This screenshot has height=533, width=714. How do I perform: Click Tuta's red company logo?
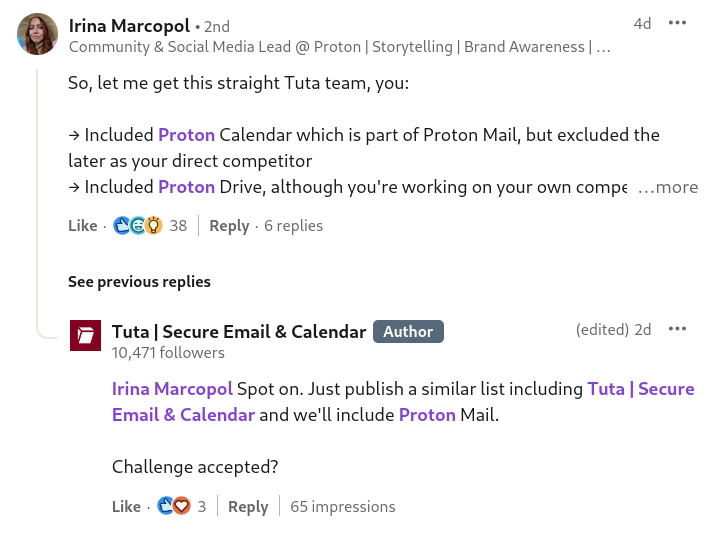(x=85, y=335)
